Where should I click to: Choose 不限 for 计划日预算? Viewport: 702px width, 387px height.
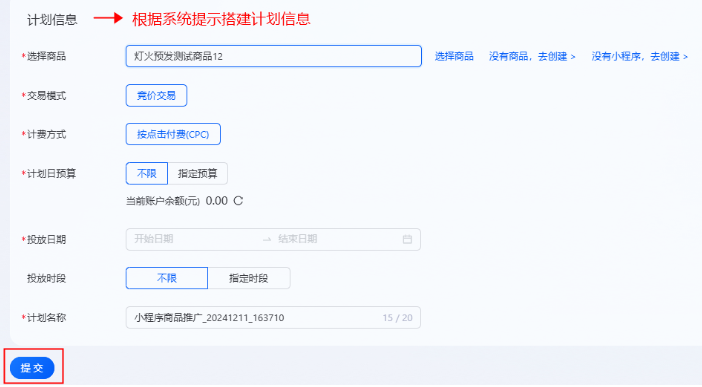[147, 173]
